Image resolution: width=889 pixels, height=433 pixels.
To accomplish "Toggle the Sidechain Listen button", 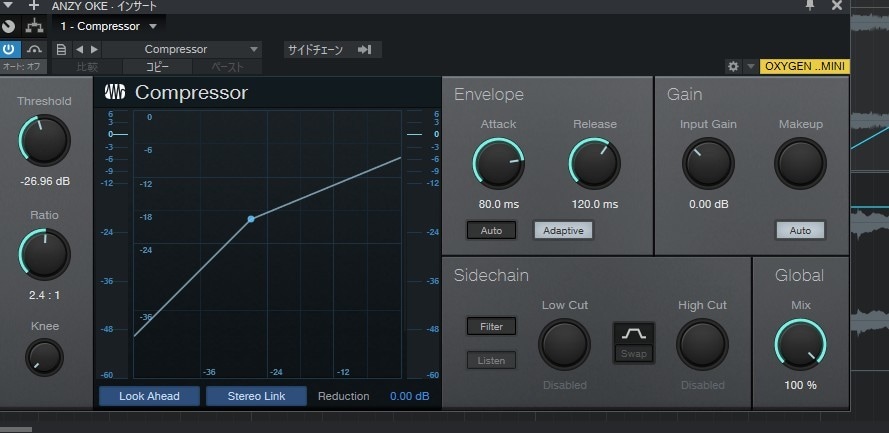I will click(491, 360).
